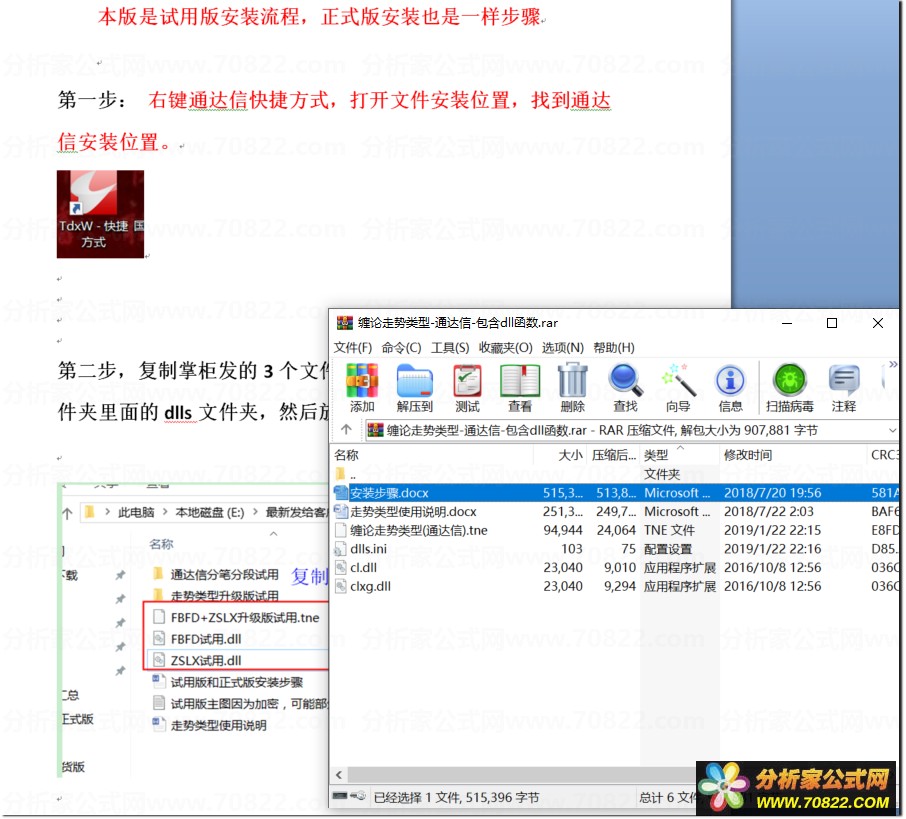The width and height of the screenshot is (906, 819).
Task: Click 走势类型升级版试用 folder
Action: 216,595
